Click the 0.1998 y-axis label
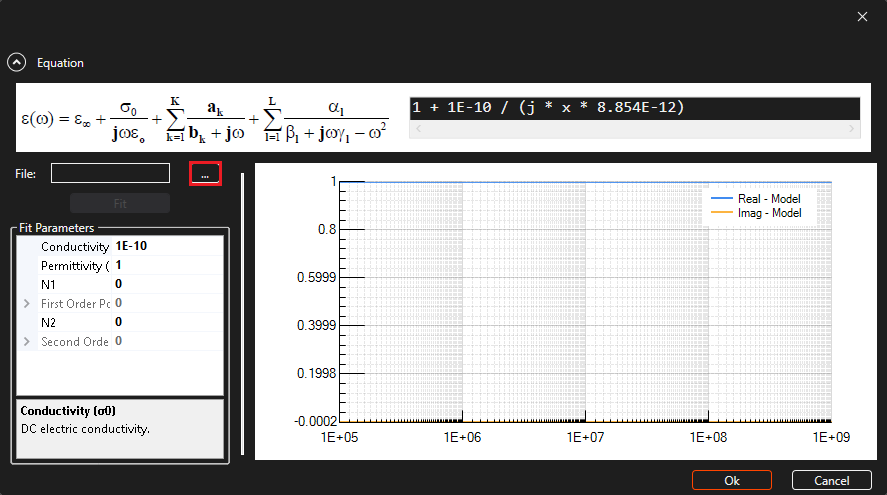 [x=316, y=373]
